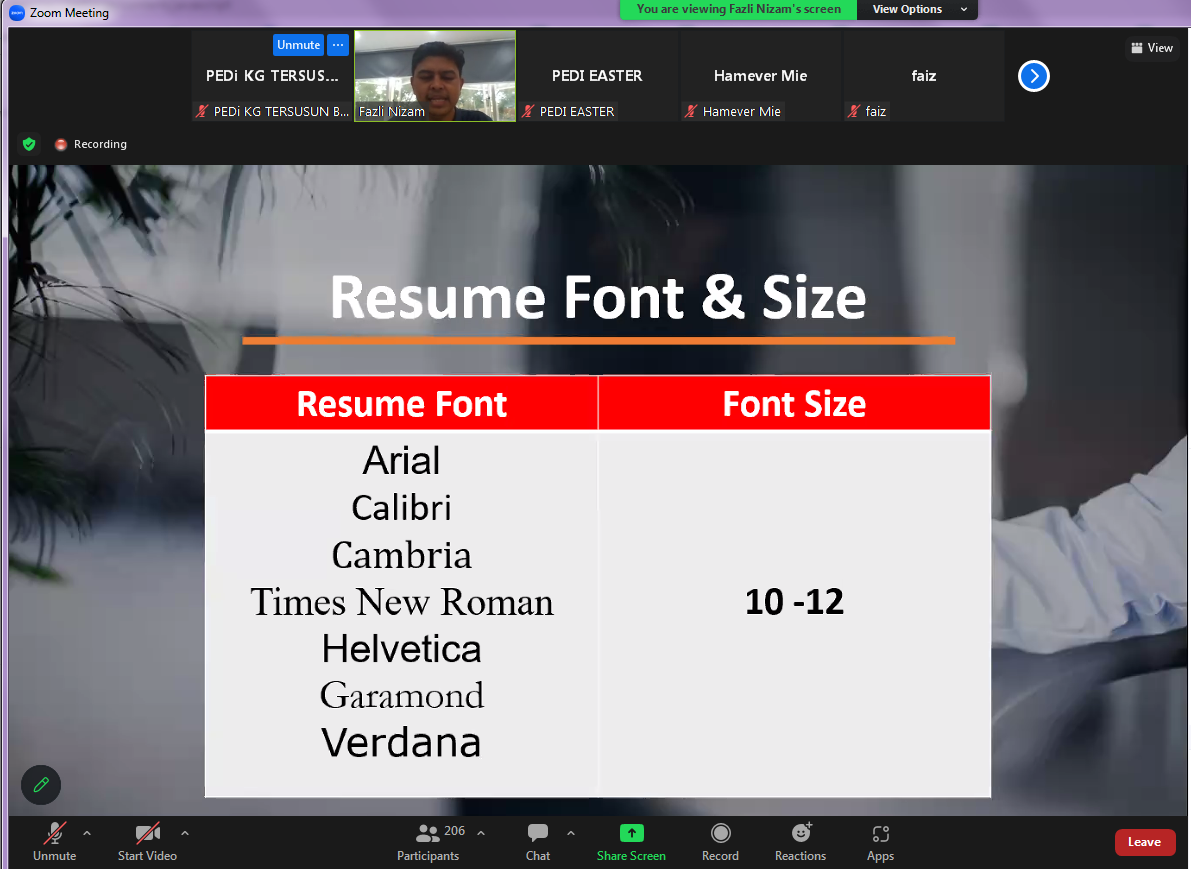
Task: Expand video options arrow beside Start Video
Action: click(x=184, y=832)
